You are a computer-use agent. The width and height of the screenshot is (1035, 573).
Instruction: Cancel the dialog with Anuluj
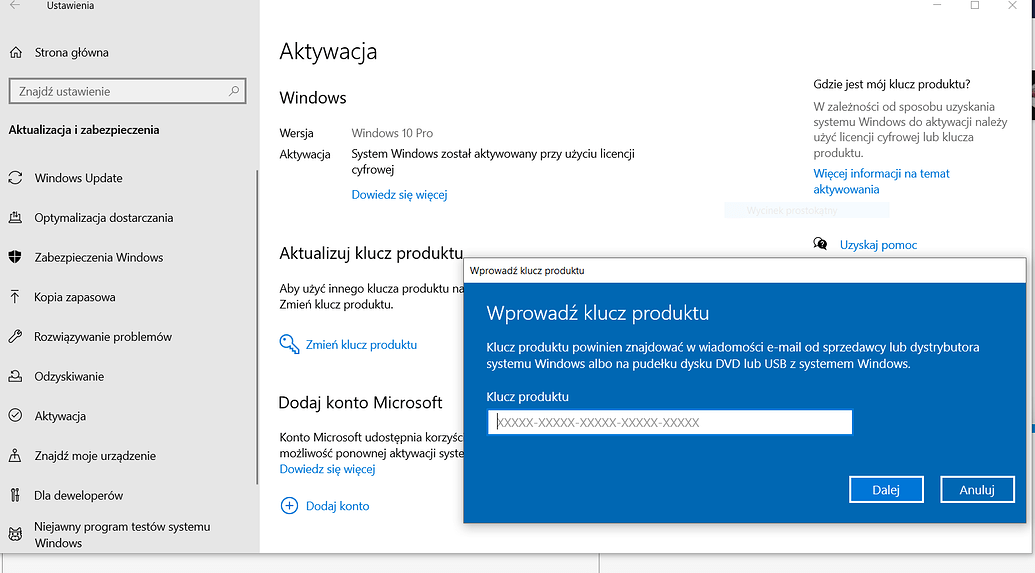(977, 489)
